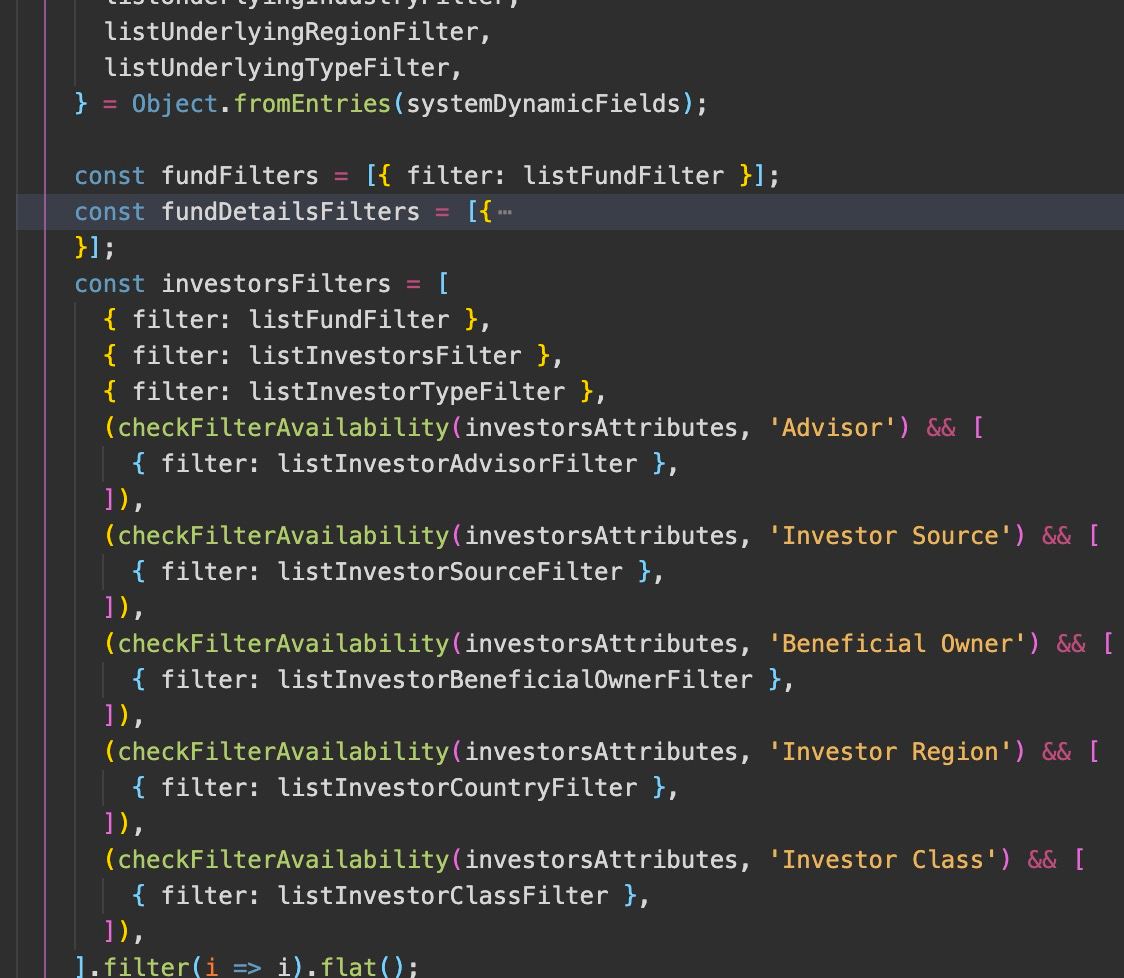Click listInvestorCountryFilter identifier
Screen dimensions: 1124x978
click(457, 787)
